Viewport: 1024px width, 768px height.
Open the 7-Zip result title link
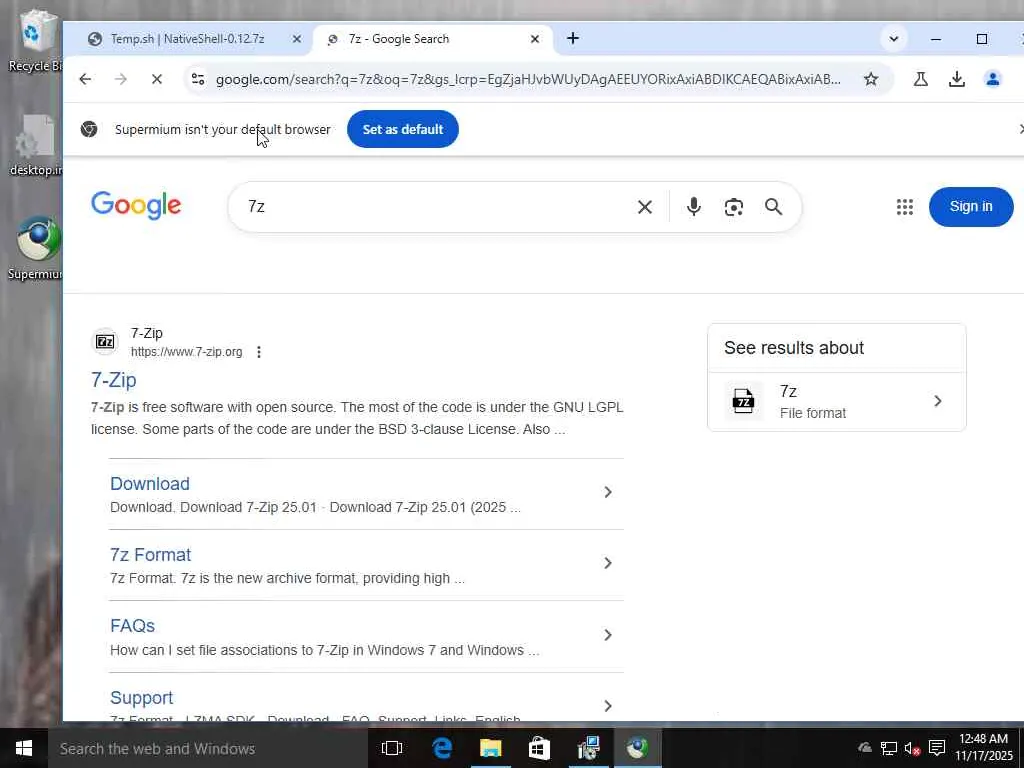tap(114, 380)
